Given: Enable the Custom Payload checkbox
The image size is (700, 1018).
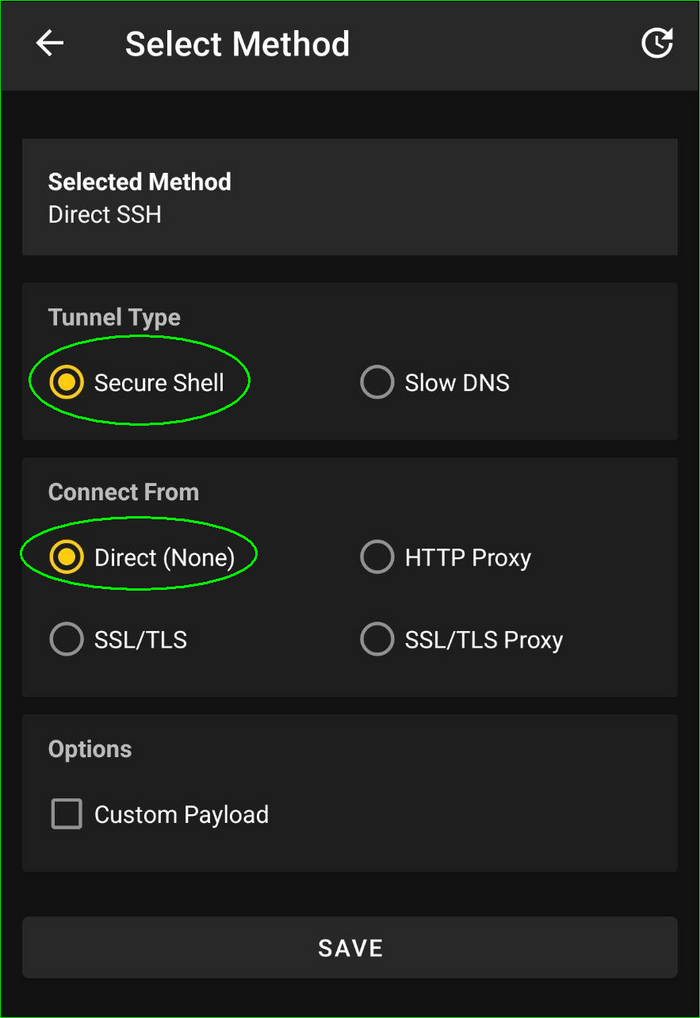Looking at the screenshot, I should 67,815.
